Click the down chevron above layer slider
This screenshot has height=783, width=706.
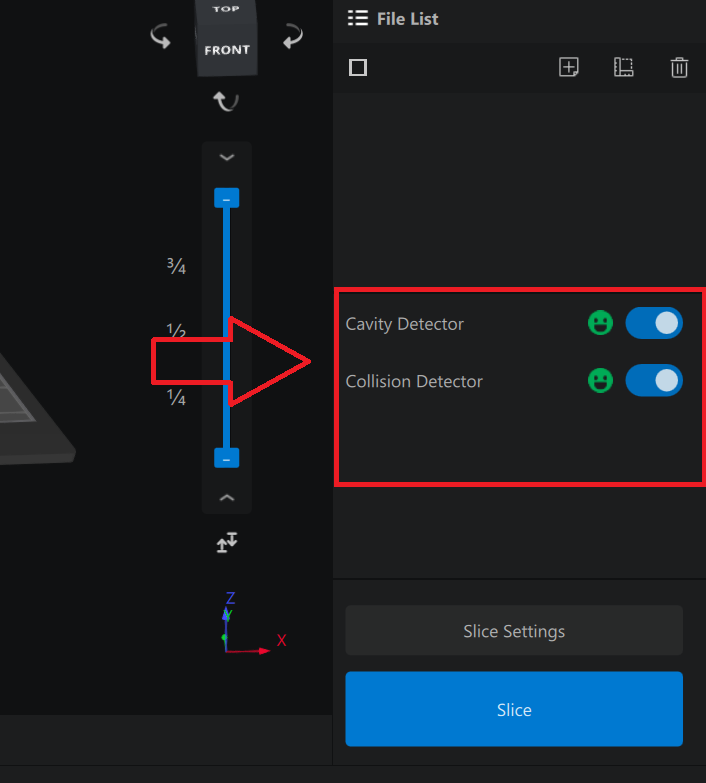click(x=227, y=157)
